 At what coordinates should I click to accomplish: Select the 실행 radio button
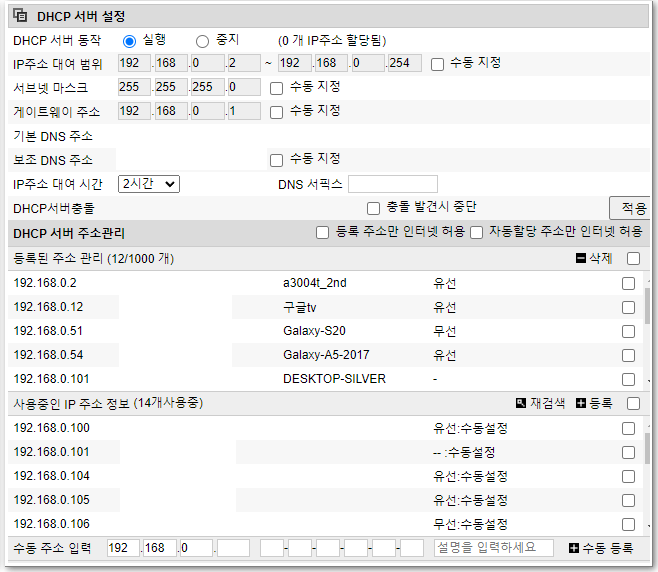click(x=129, y=41)
